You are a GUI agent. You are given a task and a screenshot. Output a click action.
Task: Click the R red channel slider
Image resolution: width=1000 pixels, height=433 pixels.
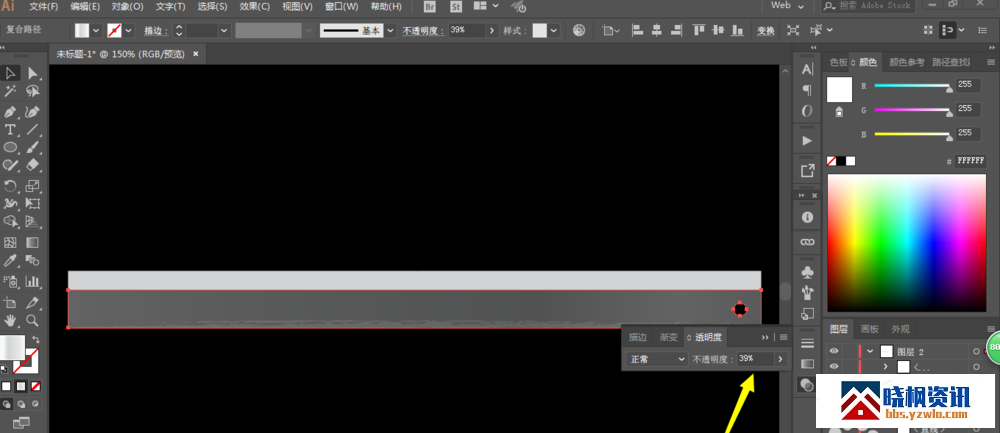911,86
